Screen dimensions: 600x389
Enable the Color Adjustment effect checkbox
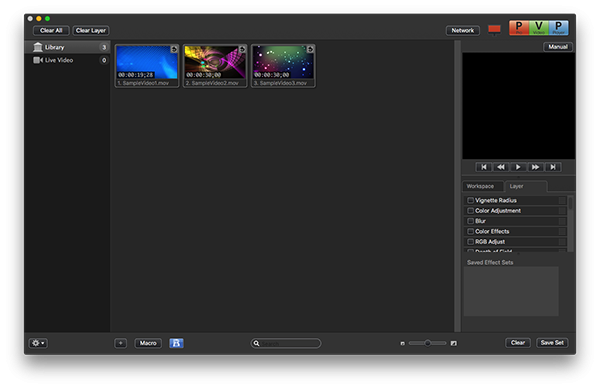click(x=470, y=210)
